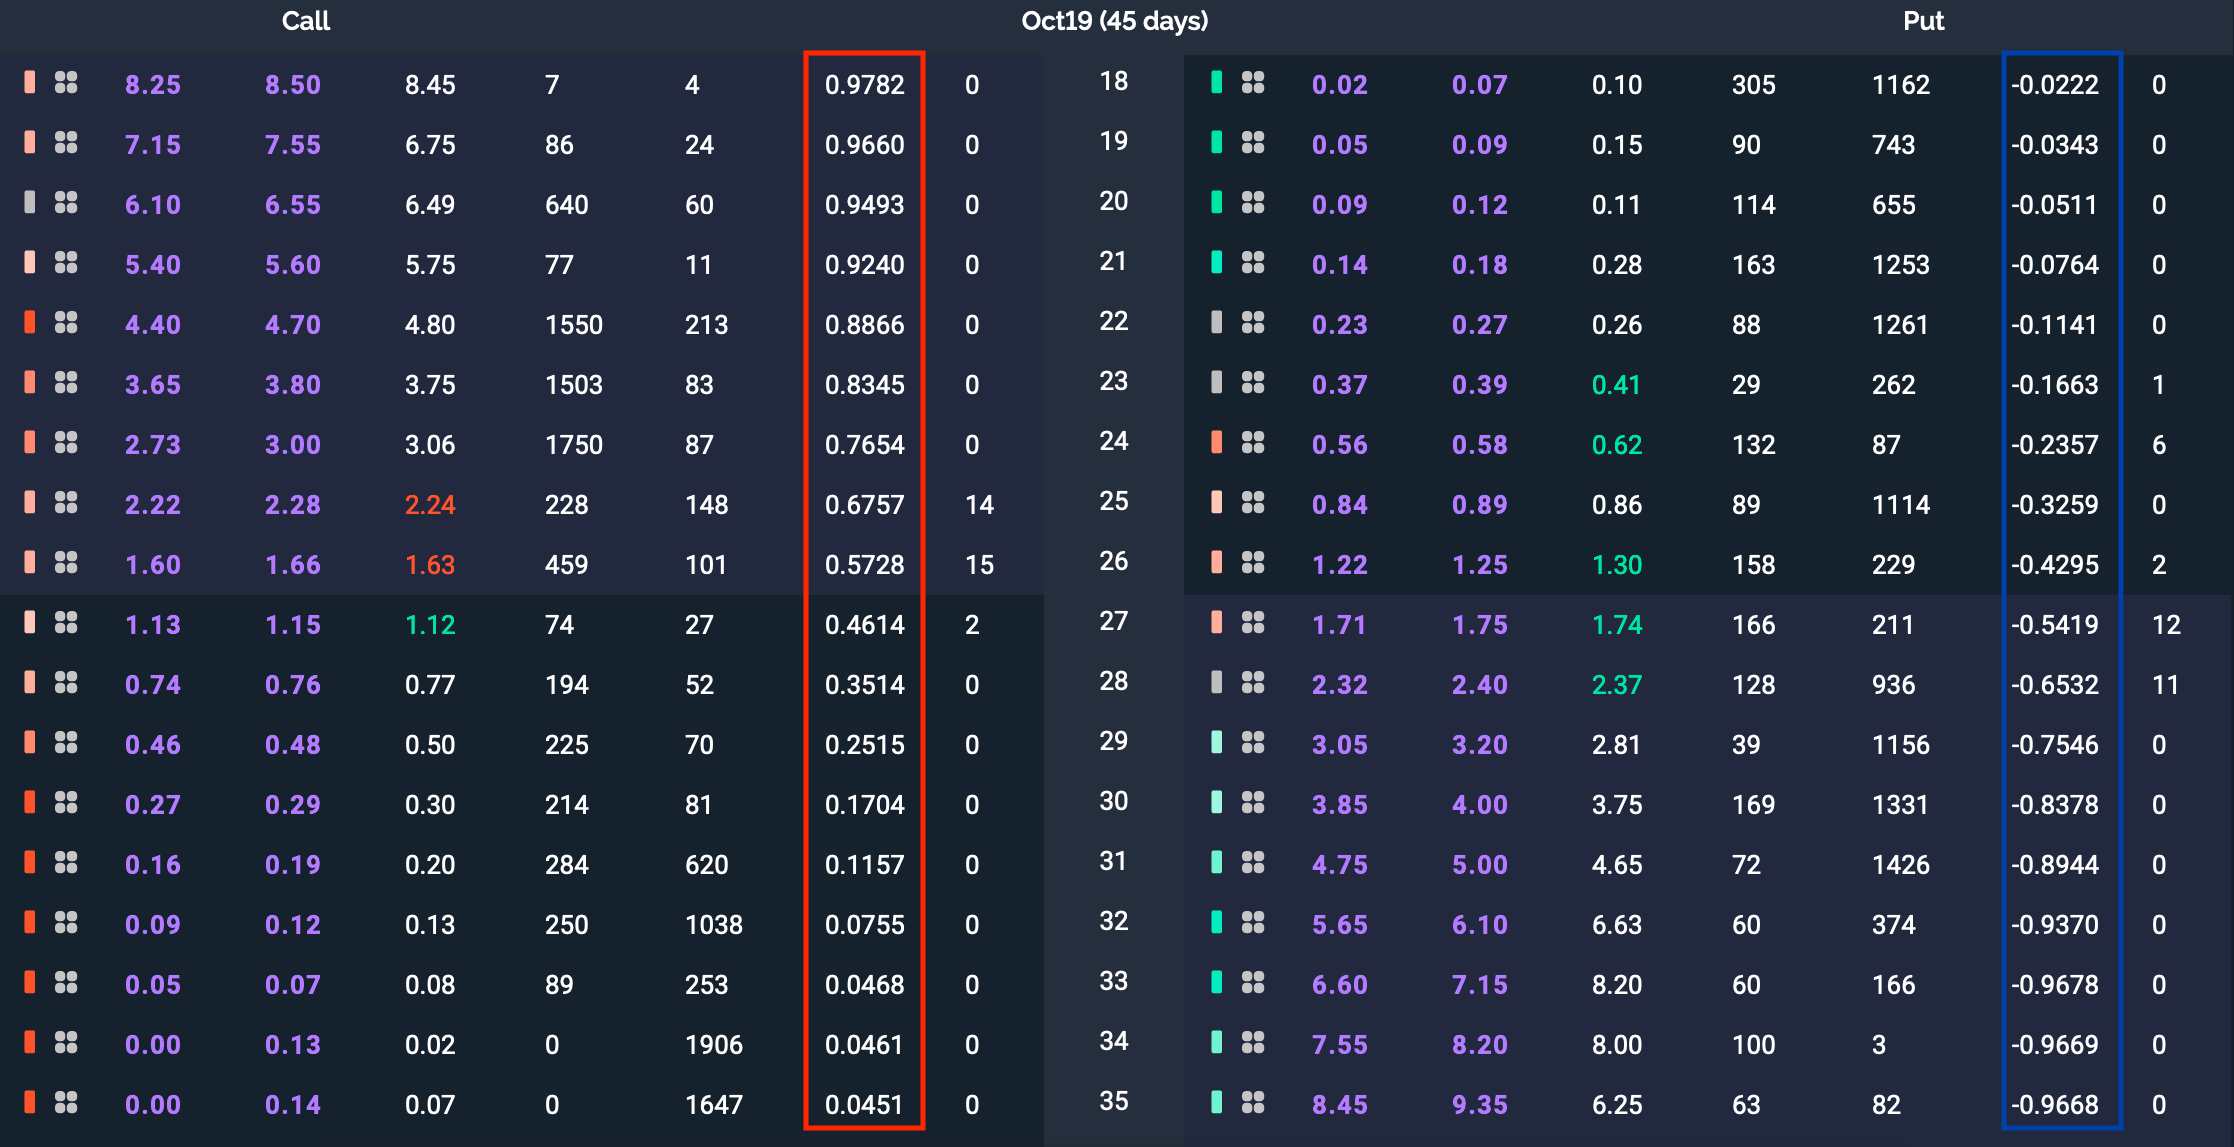Toggle the gray bar indicator on the 6.10 call row
2234x1147 pixels.
(x=30, y=204)
